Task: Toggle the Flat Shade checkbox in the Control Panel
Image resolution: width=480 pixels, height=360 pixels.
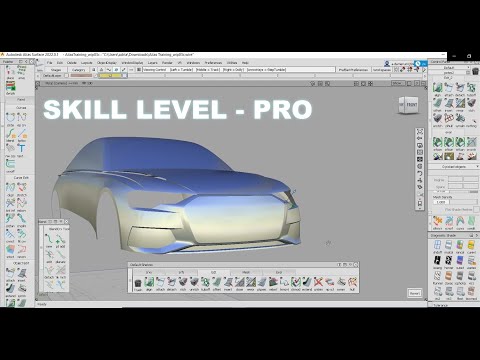Action: click(x=476, y=209)
